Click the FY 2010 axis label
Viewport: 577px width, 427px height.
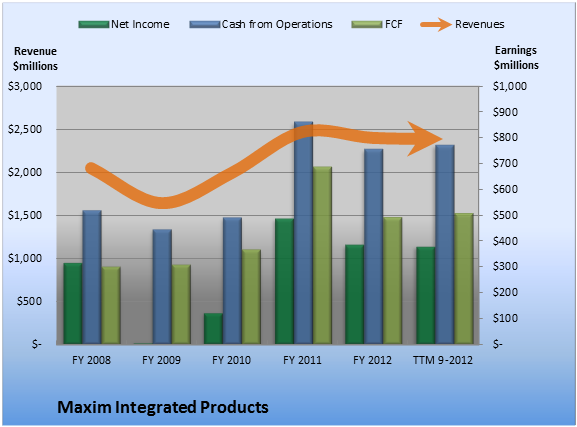(x=231, y=360)
